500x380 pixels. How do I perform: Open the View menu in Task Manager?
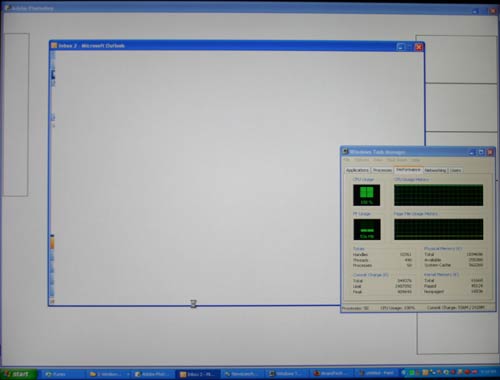378,160
